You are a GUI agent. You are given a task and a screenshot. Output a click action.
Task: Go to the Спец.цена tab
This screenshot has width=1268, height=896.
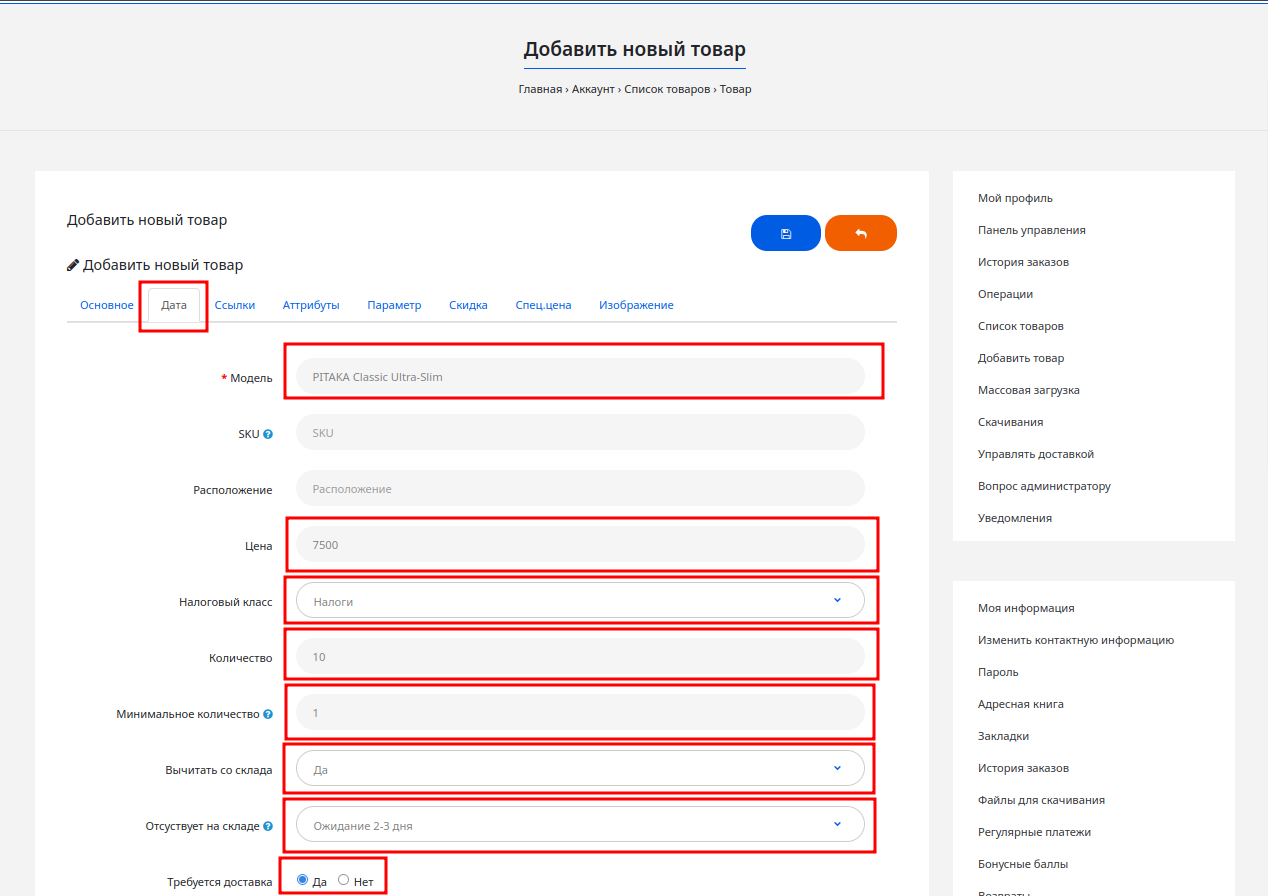point(543,305)
